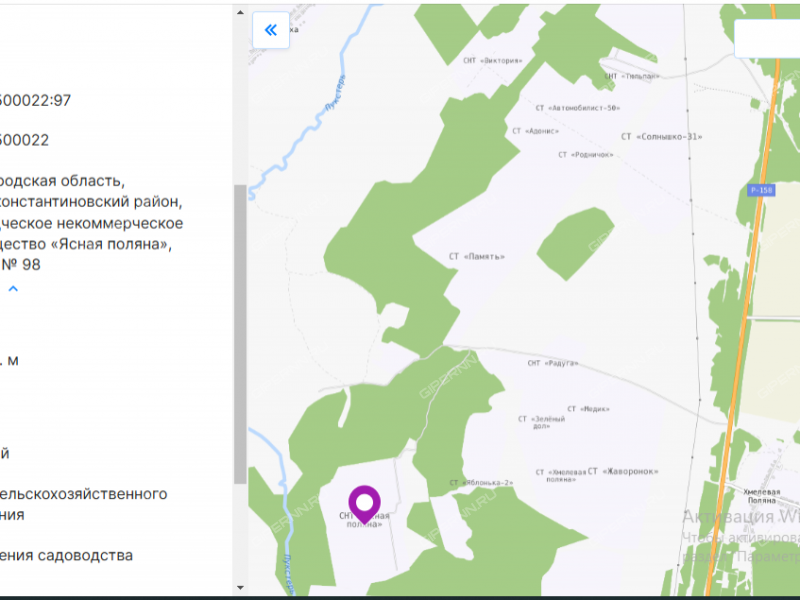Click the scrollbar up arrow
The image size is (800, 600).
(x=240, y=13)
